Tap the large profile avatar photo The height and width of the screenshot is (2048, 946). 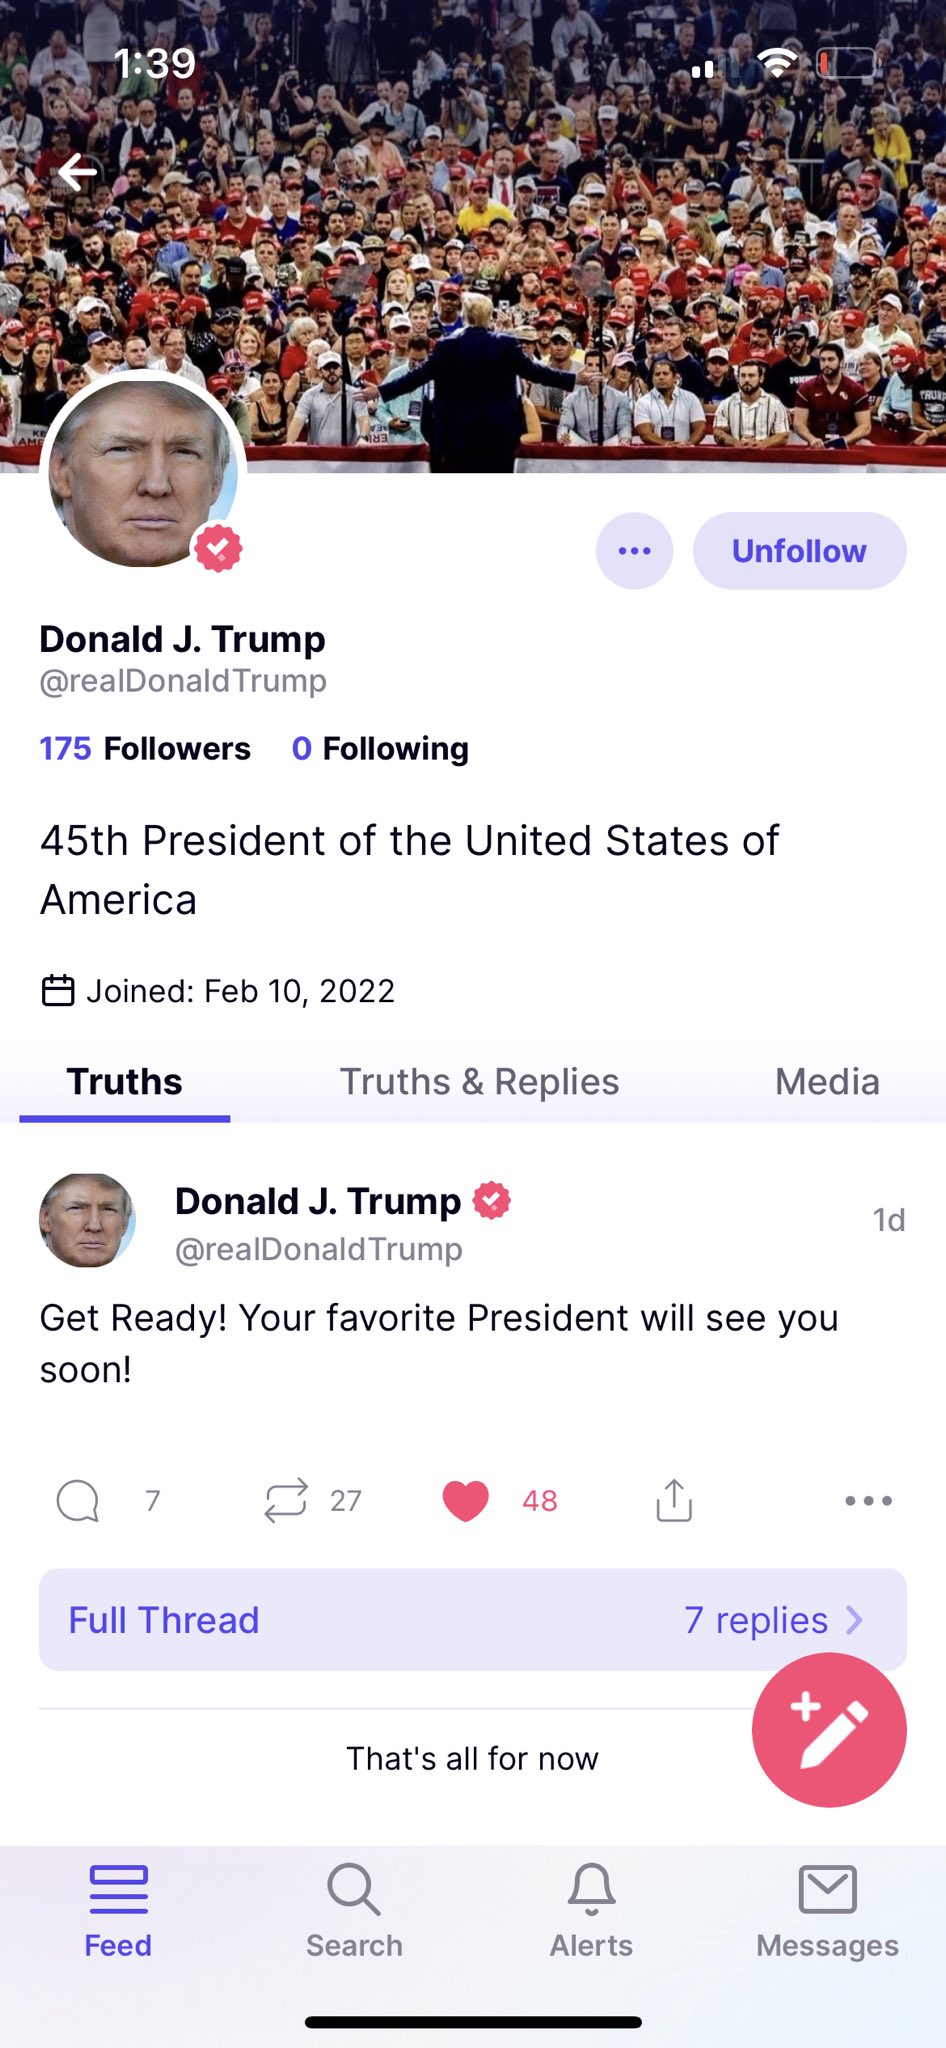(x=142, y=472)
